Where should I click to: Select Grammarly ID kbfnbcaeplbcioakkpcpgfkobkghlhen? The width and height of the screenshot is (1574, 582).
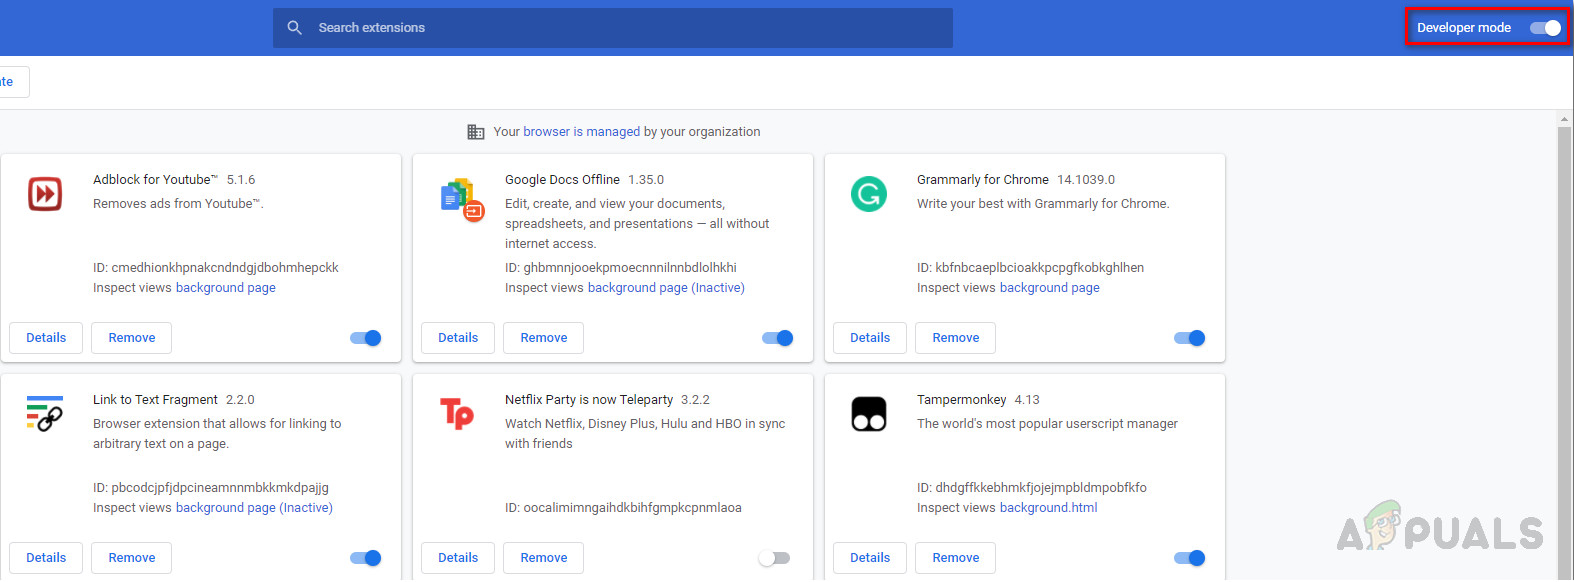click(x=1040, y=268)
